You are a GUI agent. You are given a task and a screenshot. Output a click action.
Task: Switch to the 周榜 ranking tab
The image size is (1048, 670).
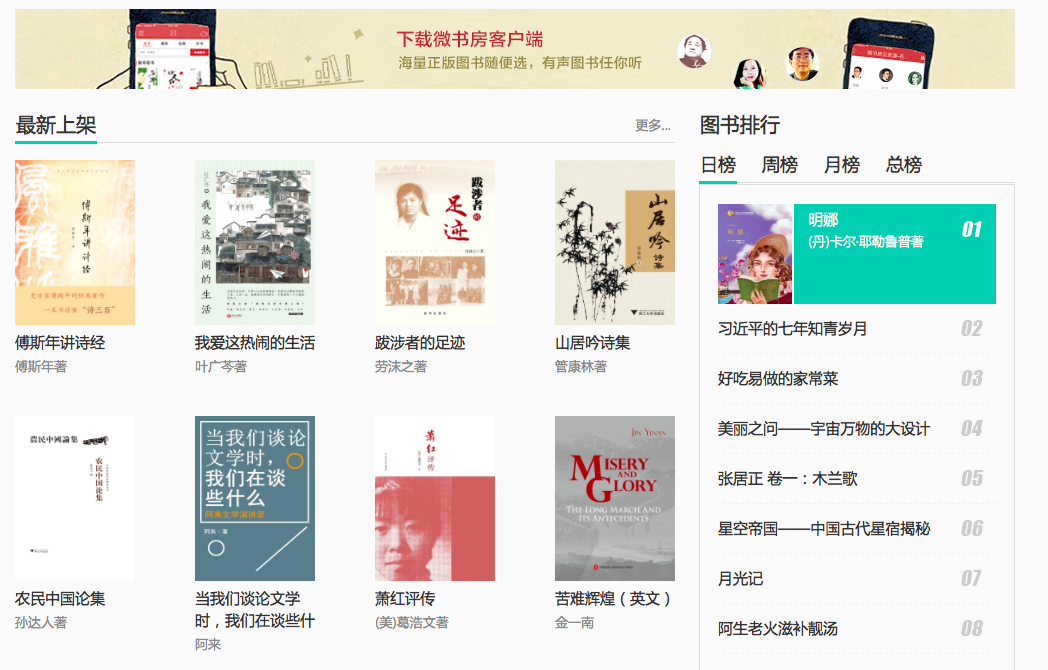tap(779, 164)
